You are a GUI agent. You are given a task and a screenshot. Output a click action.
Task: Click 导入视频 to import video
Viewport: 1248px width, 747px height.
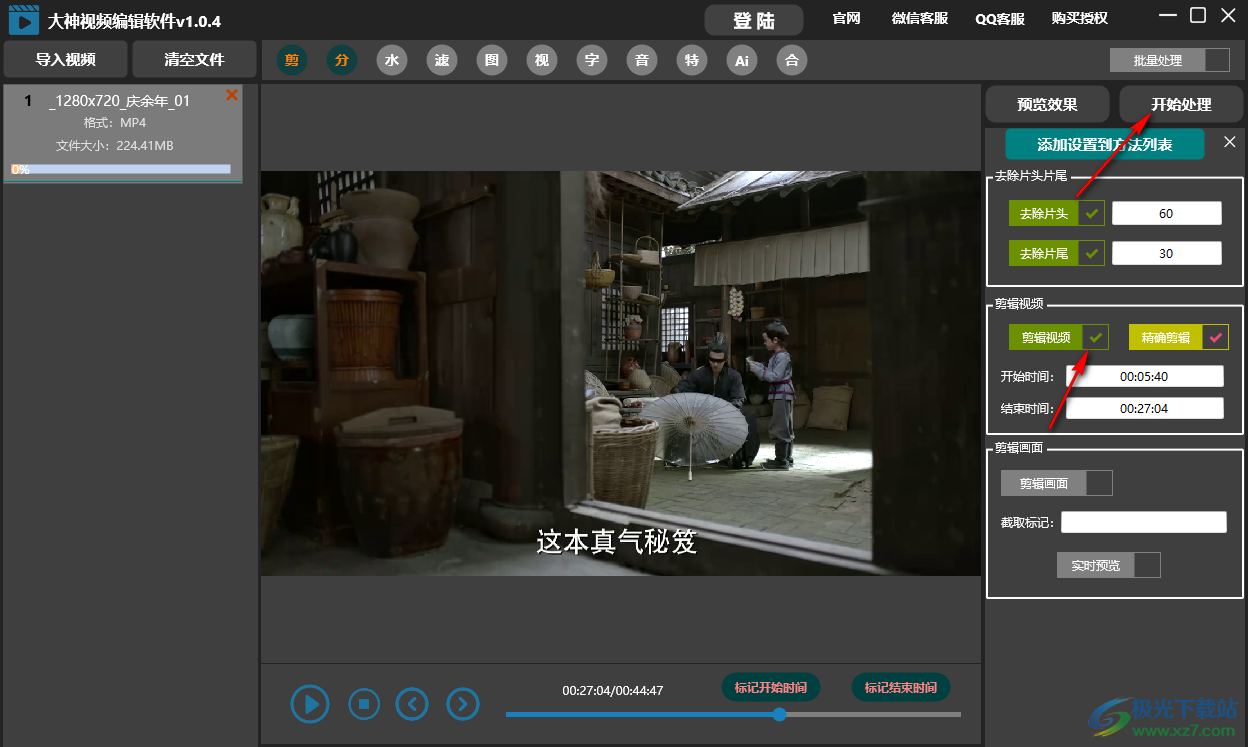pos(66,59)
